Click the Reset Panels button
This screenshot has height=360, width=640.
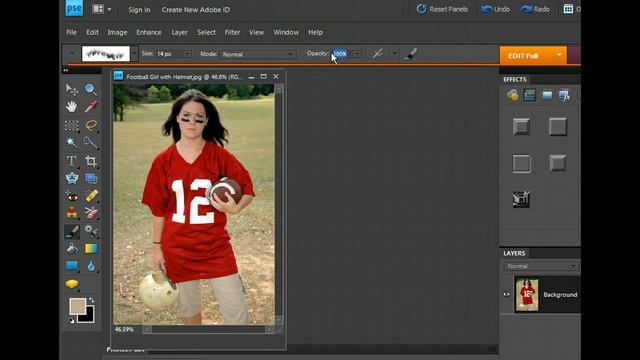pyautogui.click(x=442, y=9)
